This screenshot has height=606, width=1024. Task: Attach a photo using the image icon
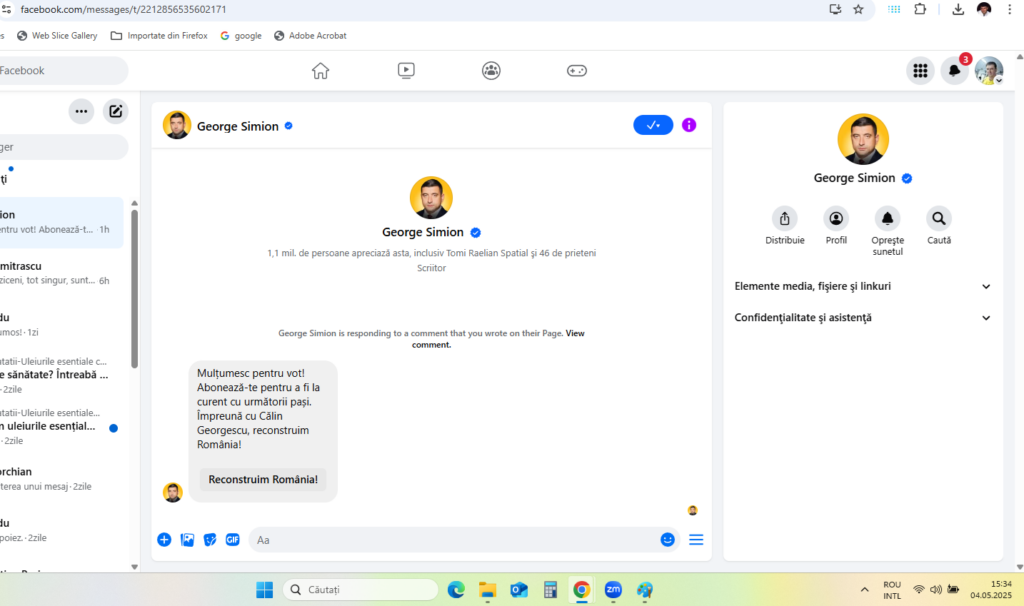(x=187, y=539)
